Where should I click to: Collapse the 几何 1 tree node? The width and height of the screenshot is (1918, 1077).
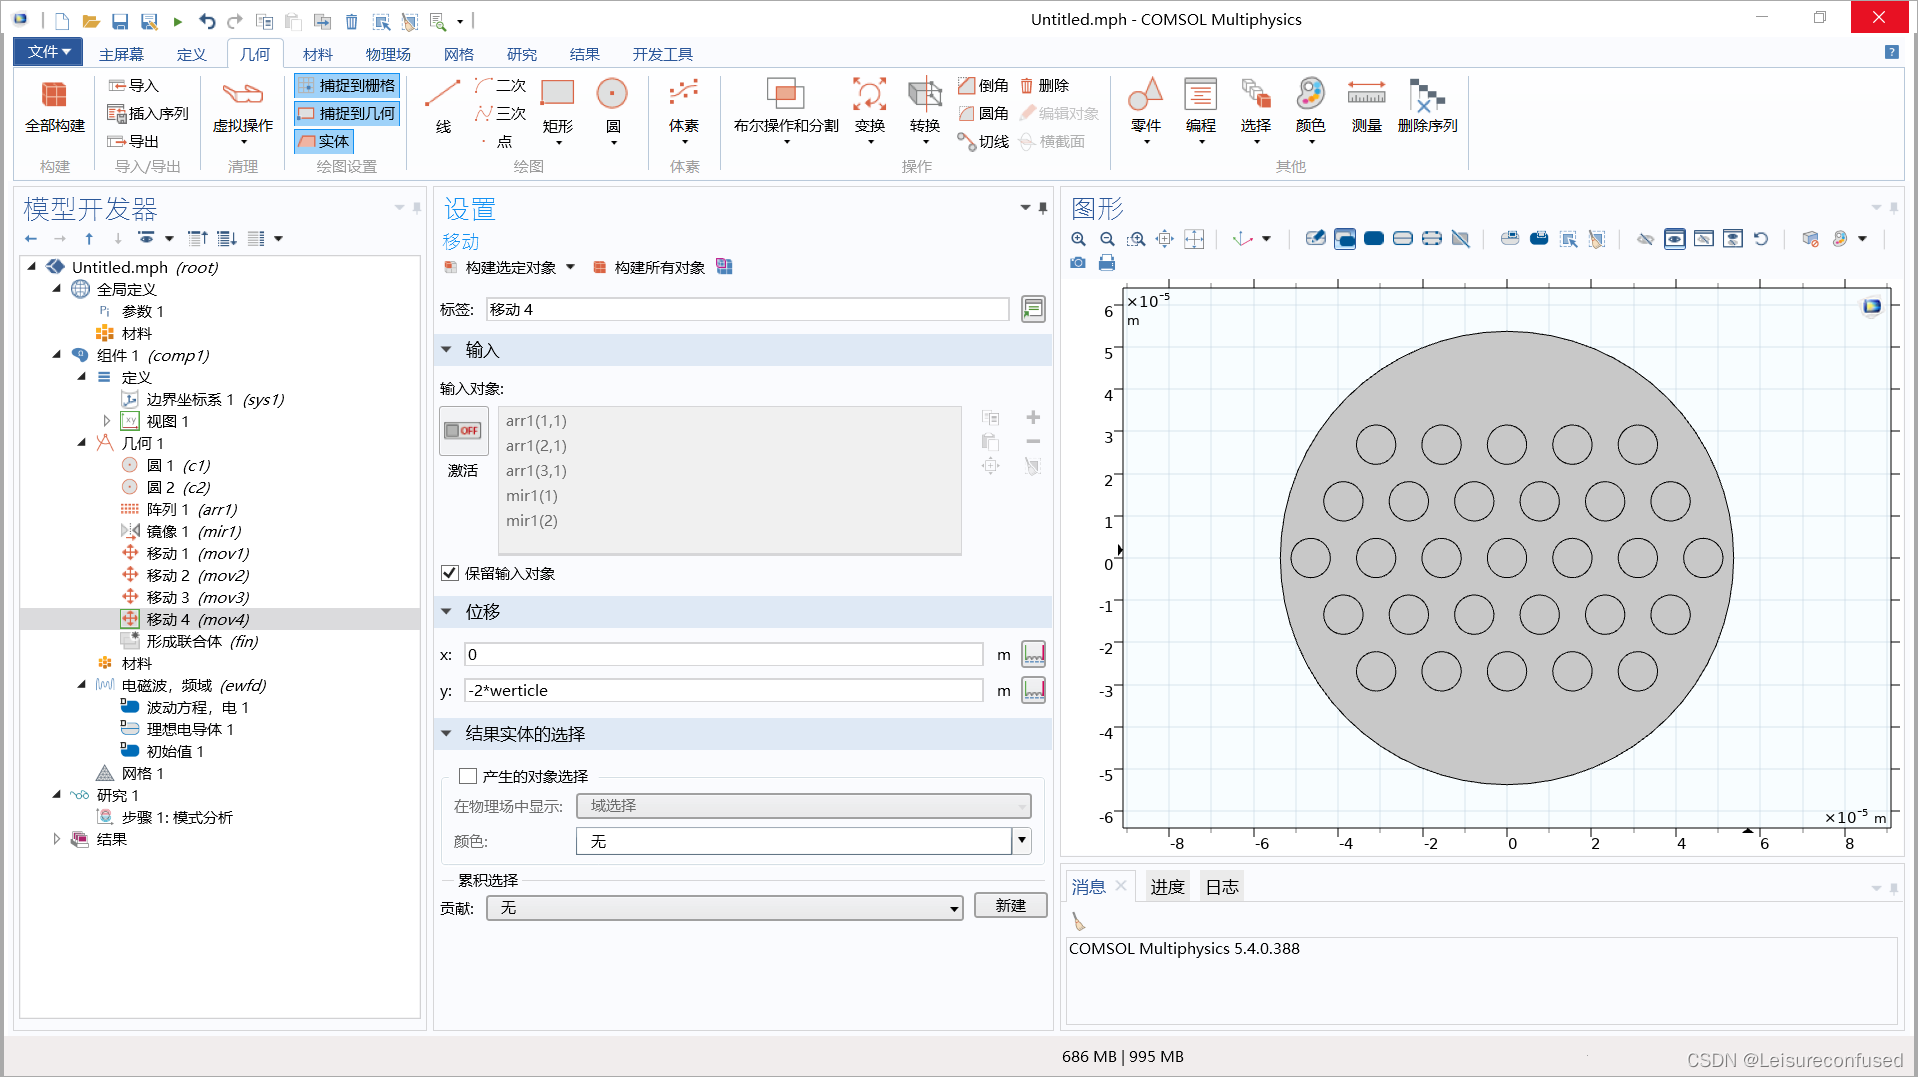point(82,443)
